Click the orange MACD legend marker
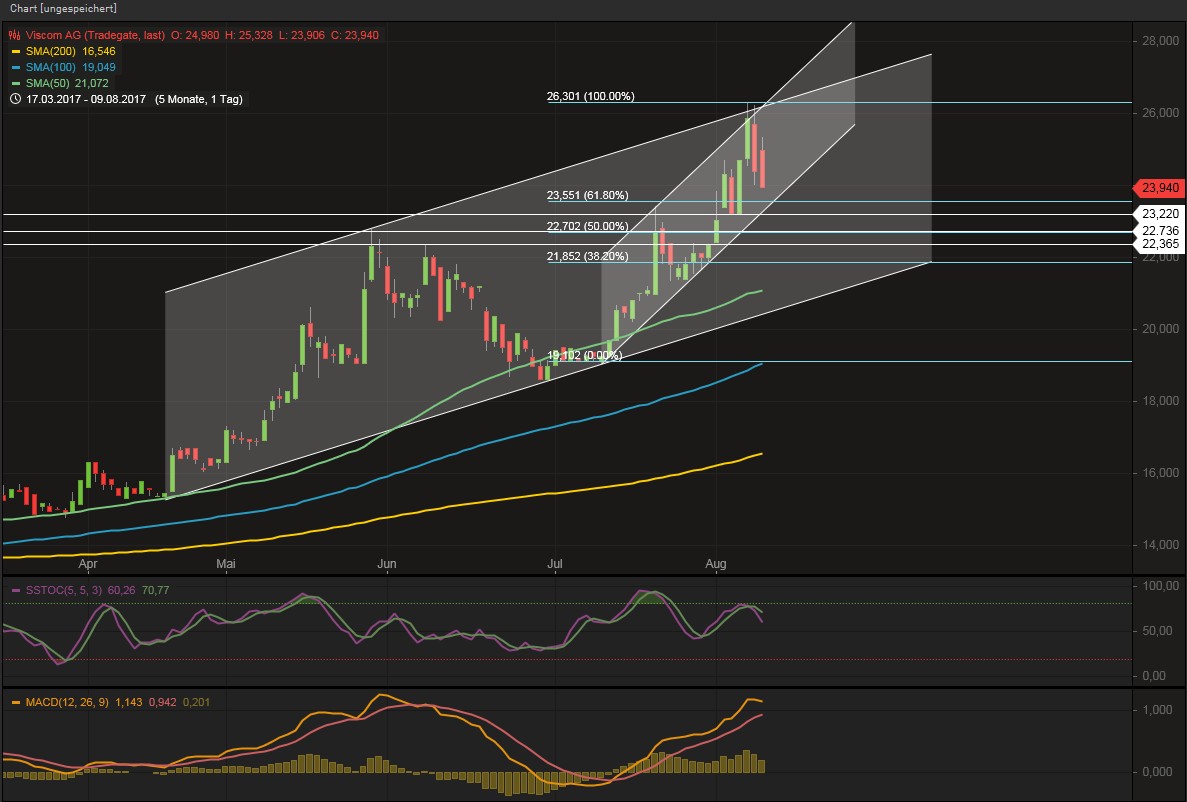 [x=15, y=702]
